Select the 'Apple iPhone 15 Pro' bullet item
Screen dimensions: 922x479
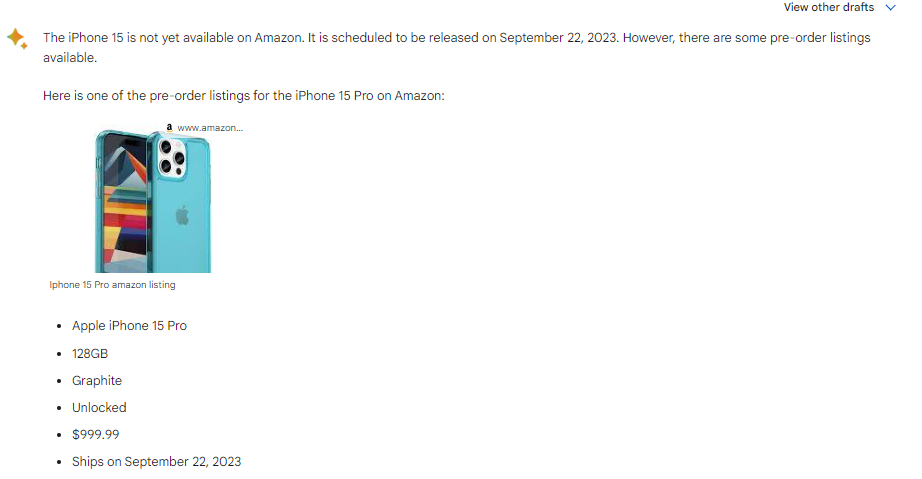129,326
